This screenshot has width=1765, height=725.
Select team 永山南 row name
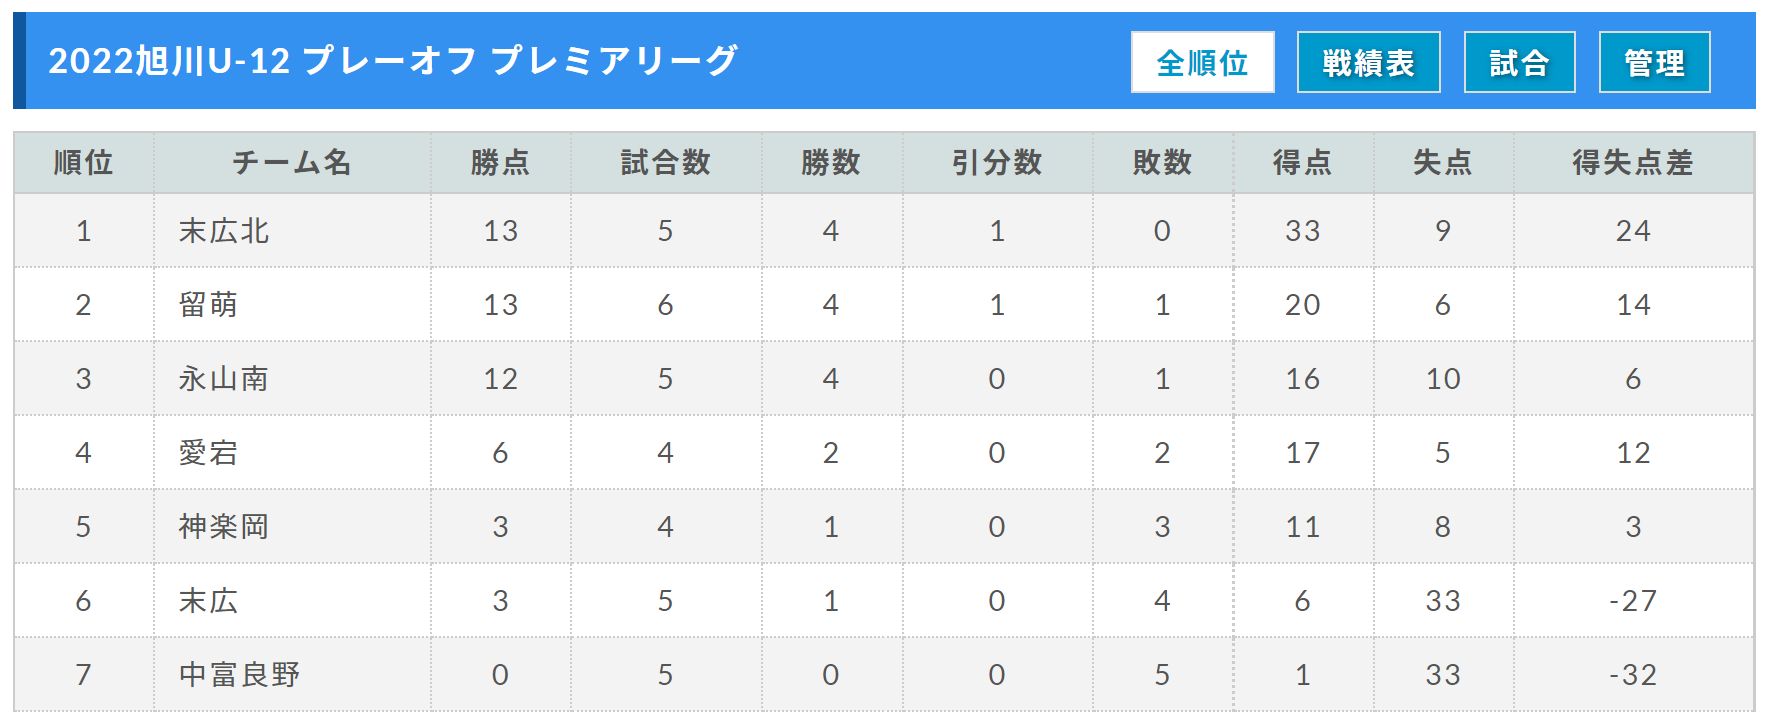224,379
